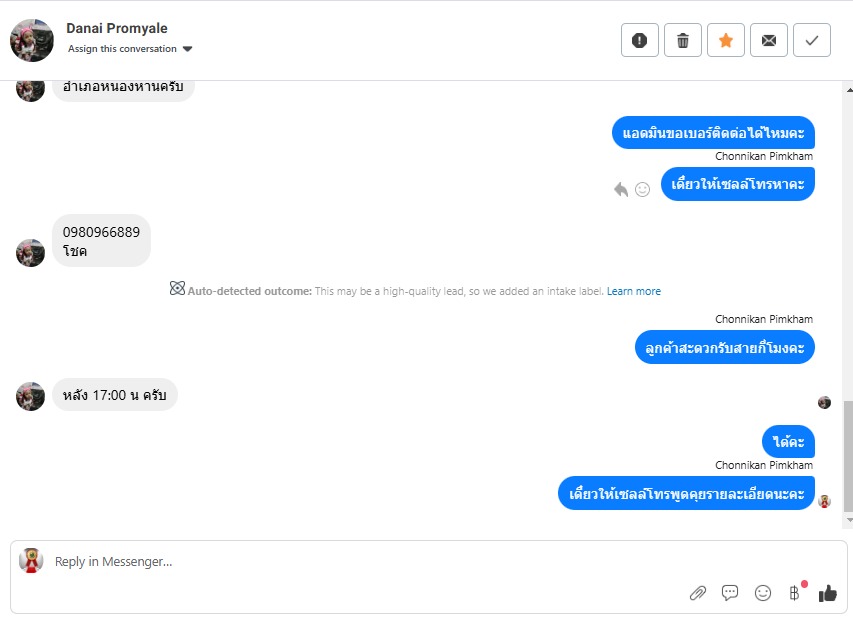Click the auto-detected outcome atom icon
853x620 pixels.
click(177, 289)
